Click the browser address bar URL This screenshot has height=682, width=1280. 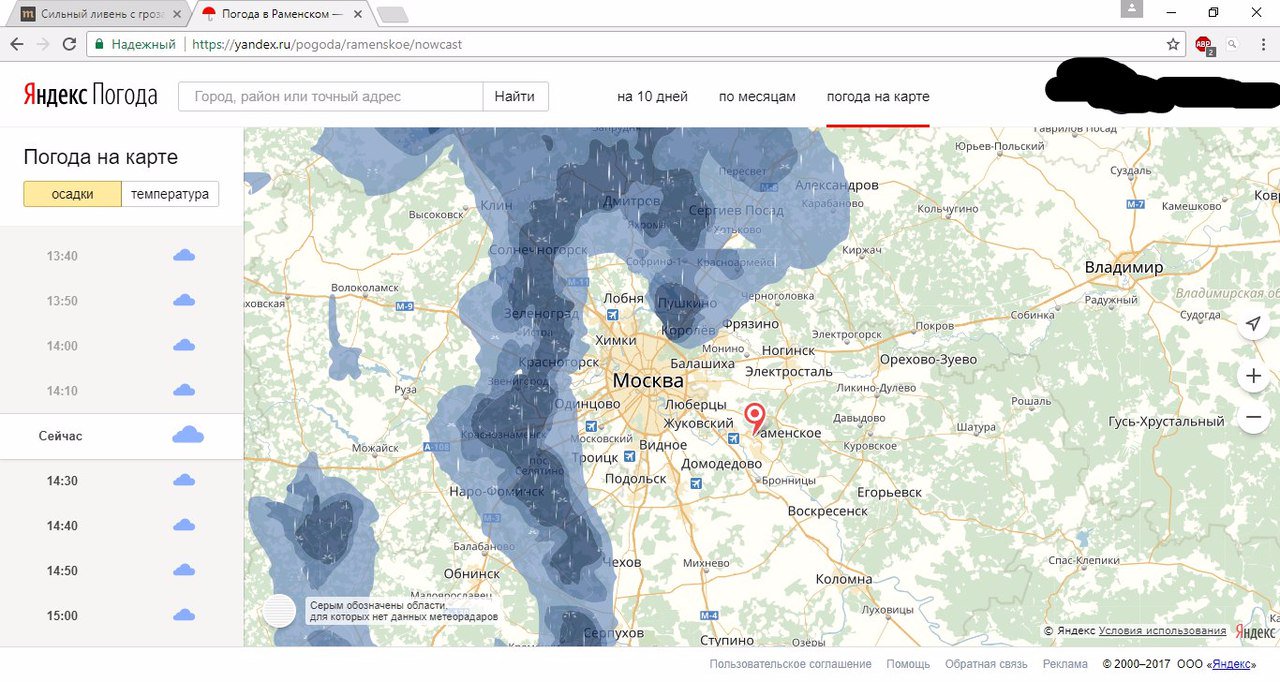(x=327, y=44)
